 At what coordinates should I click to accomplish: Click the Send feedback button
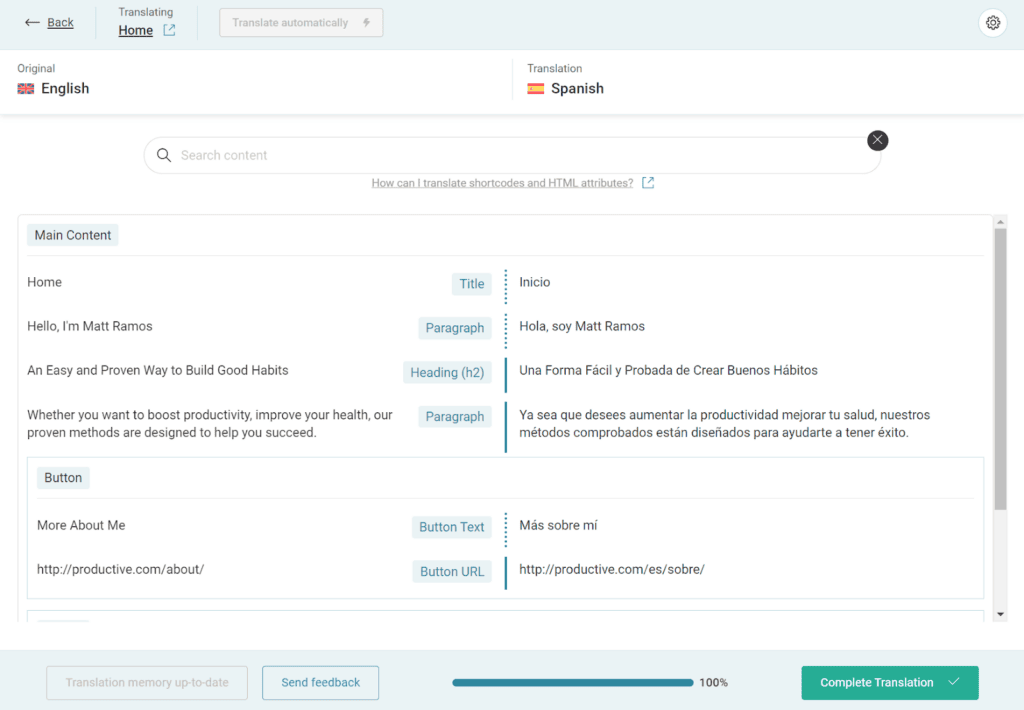320,682
